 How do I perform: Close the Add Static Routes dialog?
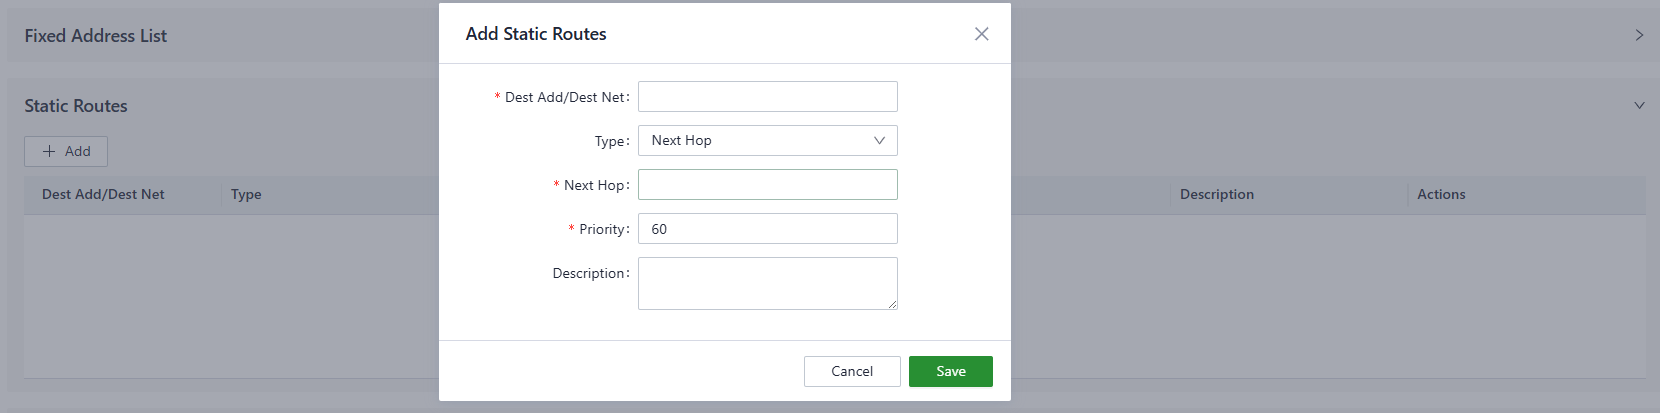point(981,34)
